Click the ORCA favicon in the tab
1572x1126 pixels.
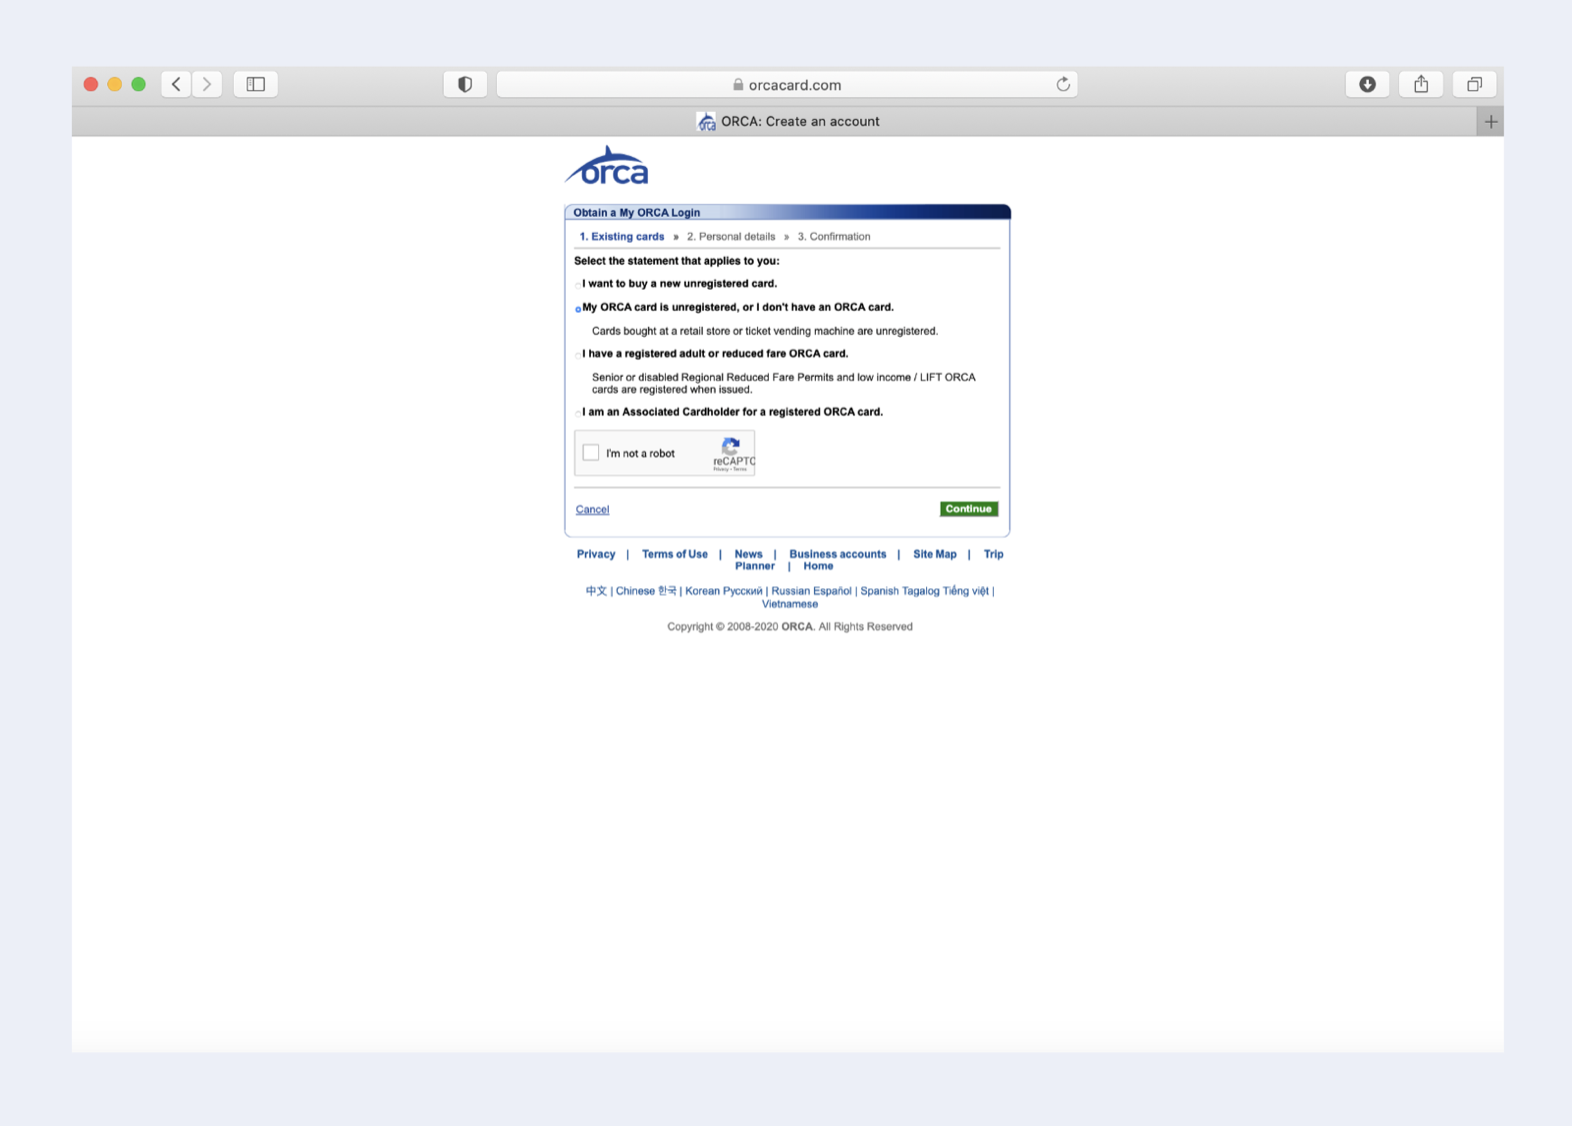pos(706,122)
